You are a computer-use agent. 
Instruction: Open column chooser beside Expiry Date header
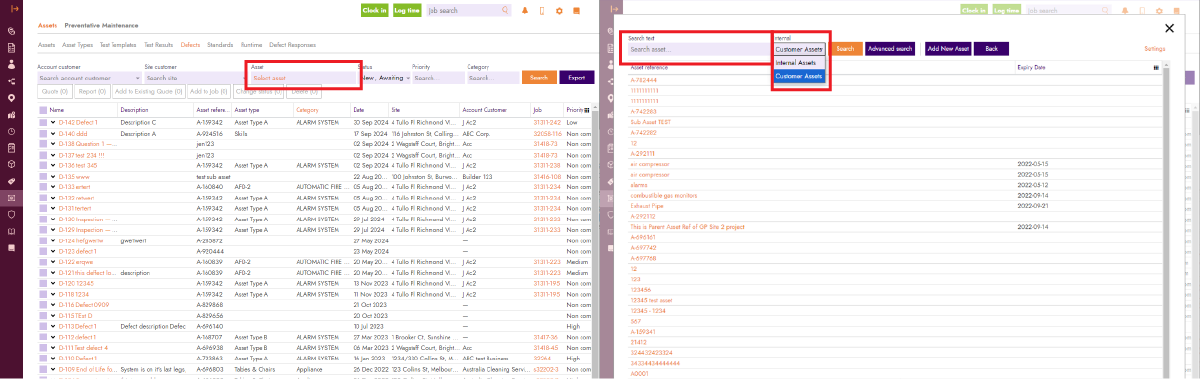(x=1156, y=68)
